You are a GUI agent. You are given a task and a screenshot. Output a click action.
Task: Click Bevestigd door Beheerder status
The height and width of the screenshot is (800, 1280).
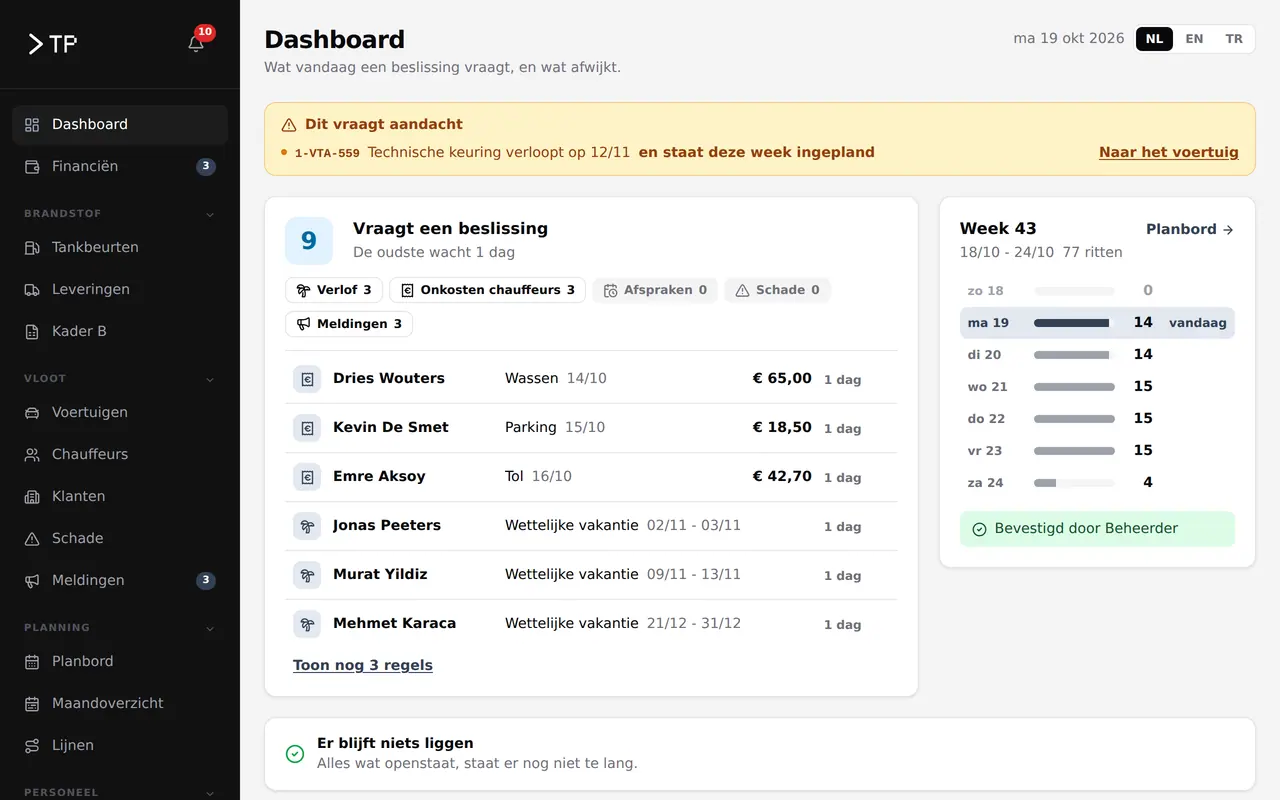click(1097, 529)
